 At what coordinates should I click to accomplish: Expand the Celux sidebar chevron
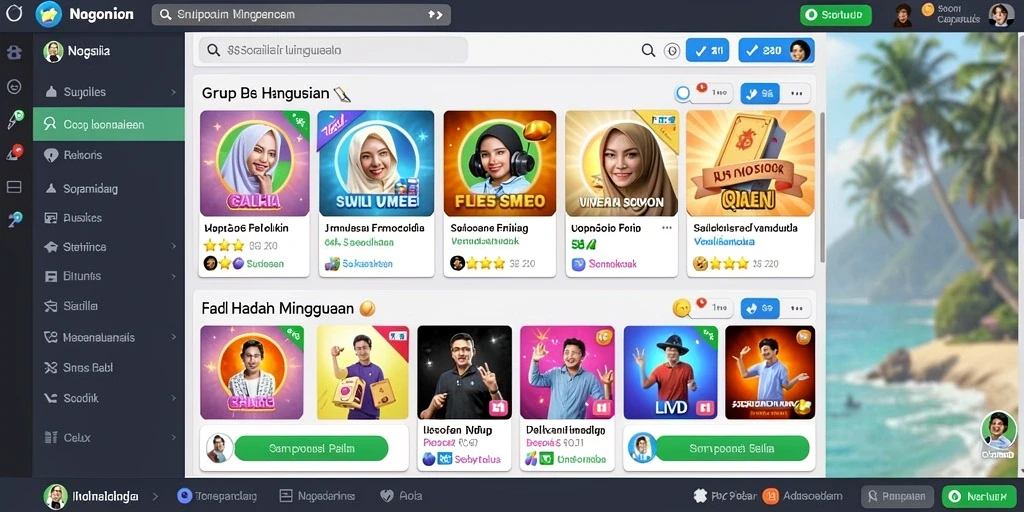[174, 438]
